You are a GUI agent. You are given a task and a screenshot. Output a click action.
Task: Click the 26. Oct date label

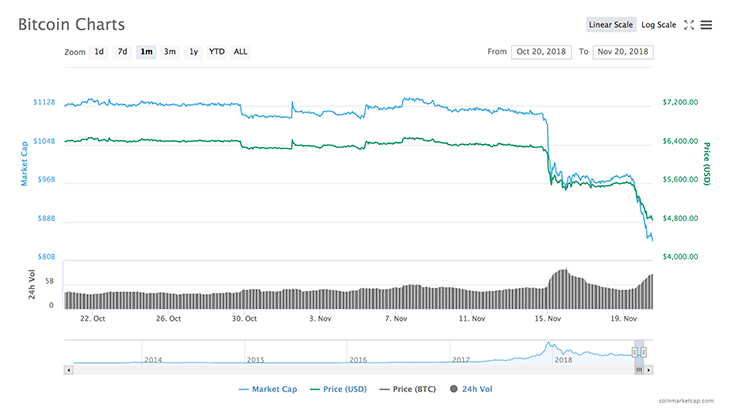pos(168,318)
